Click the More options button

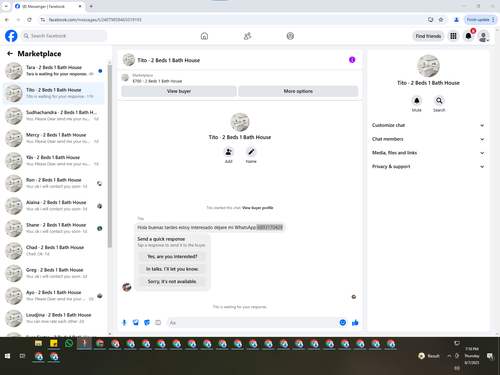click(x=298, y=91)
